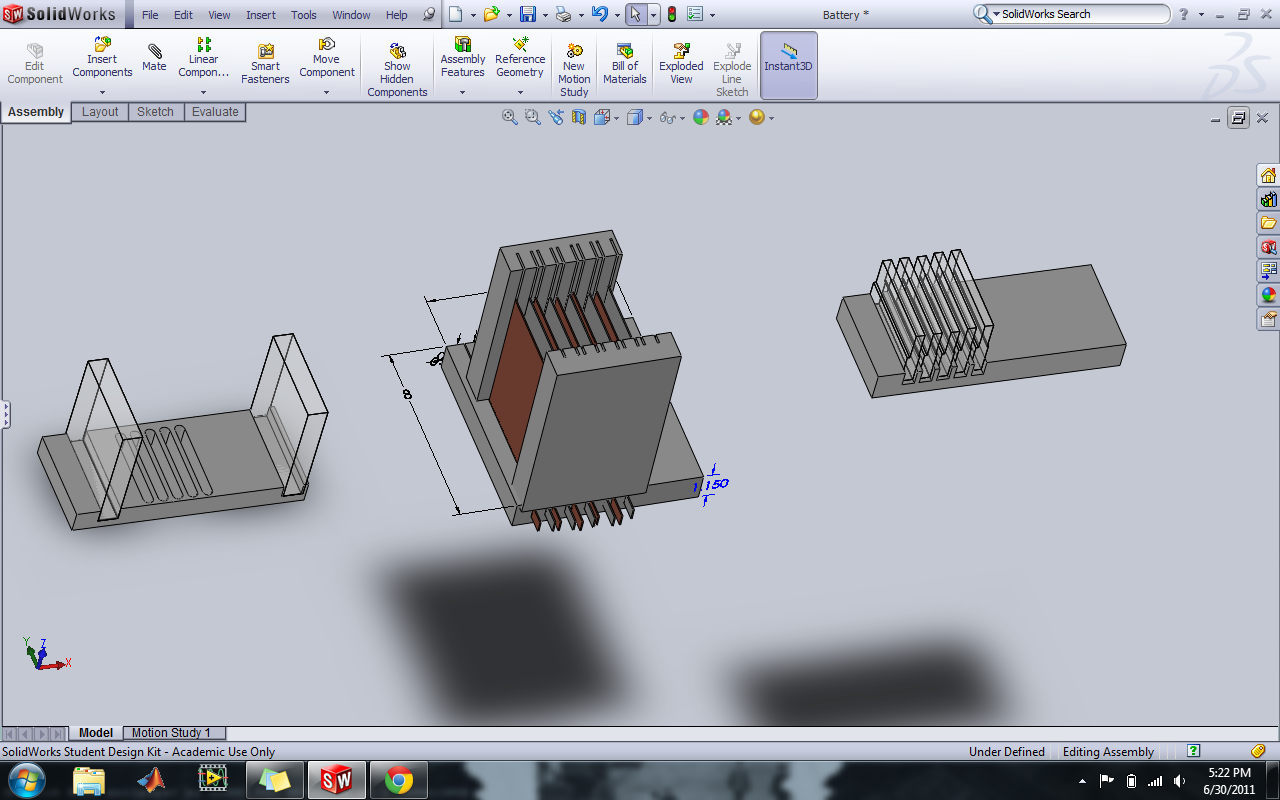Viewport: 1280px width, 800px height.
Task: Switch to Motion Study 1 tab
Action: pos(171,733)
